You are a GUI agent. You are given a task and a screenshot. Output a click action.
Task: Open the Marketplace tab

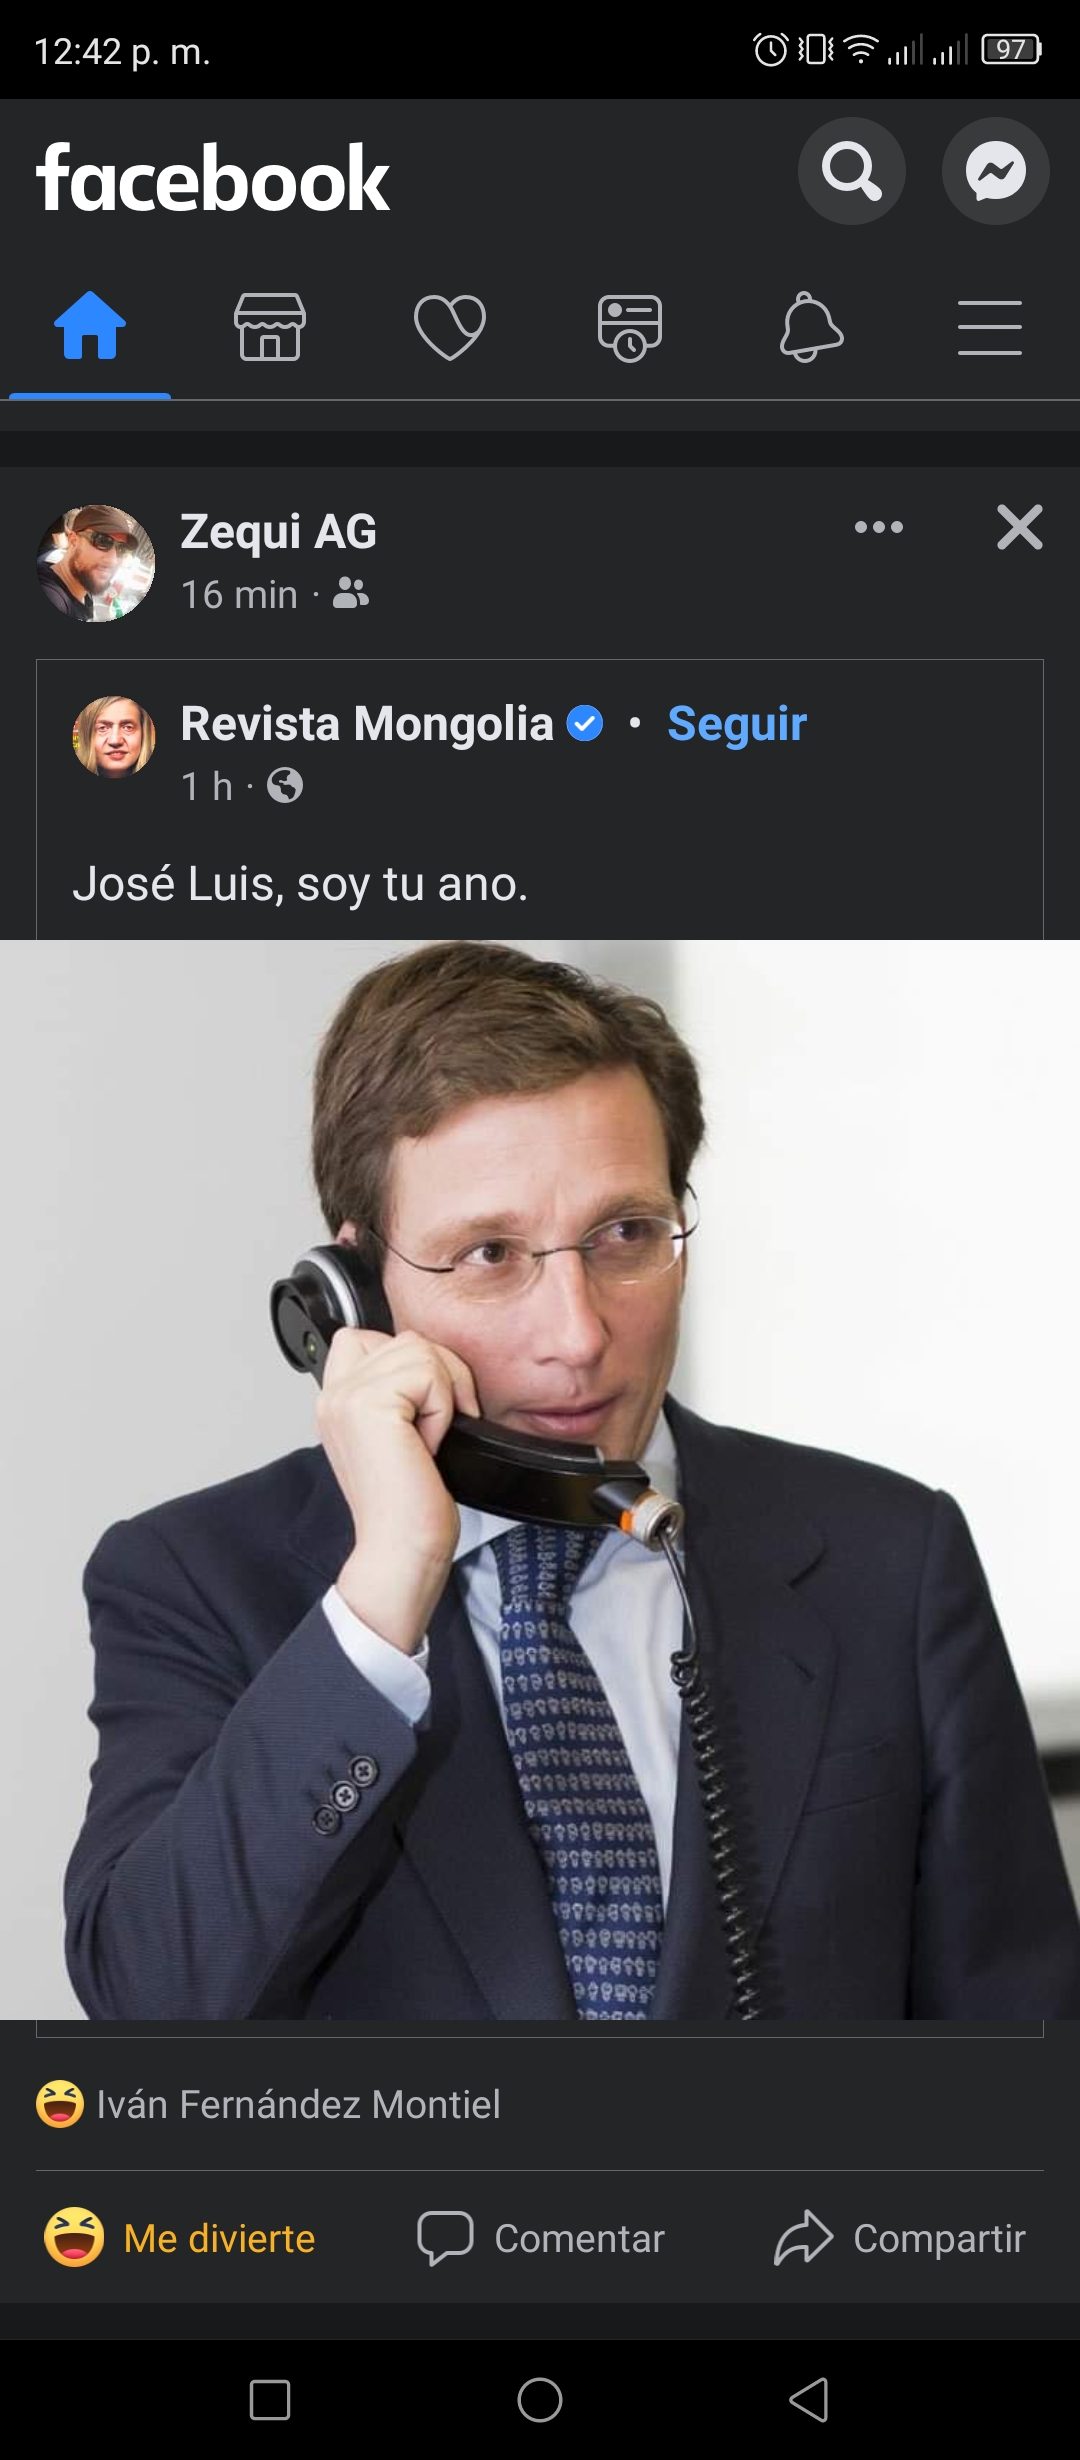point(269,327)
